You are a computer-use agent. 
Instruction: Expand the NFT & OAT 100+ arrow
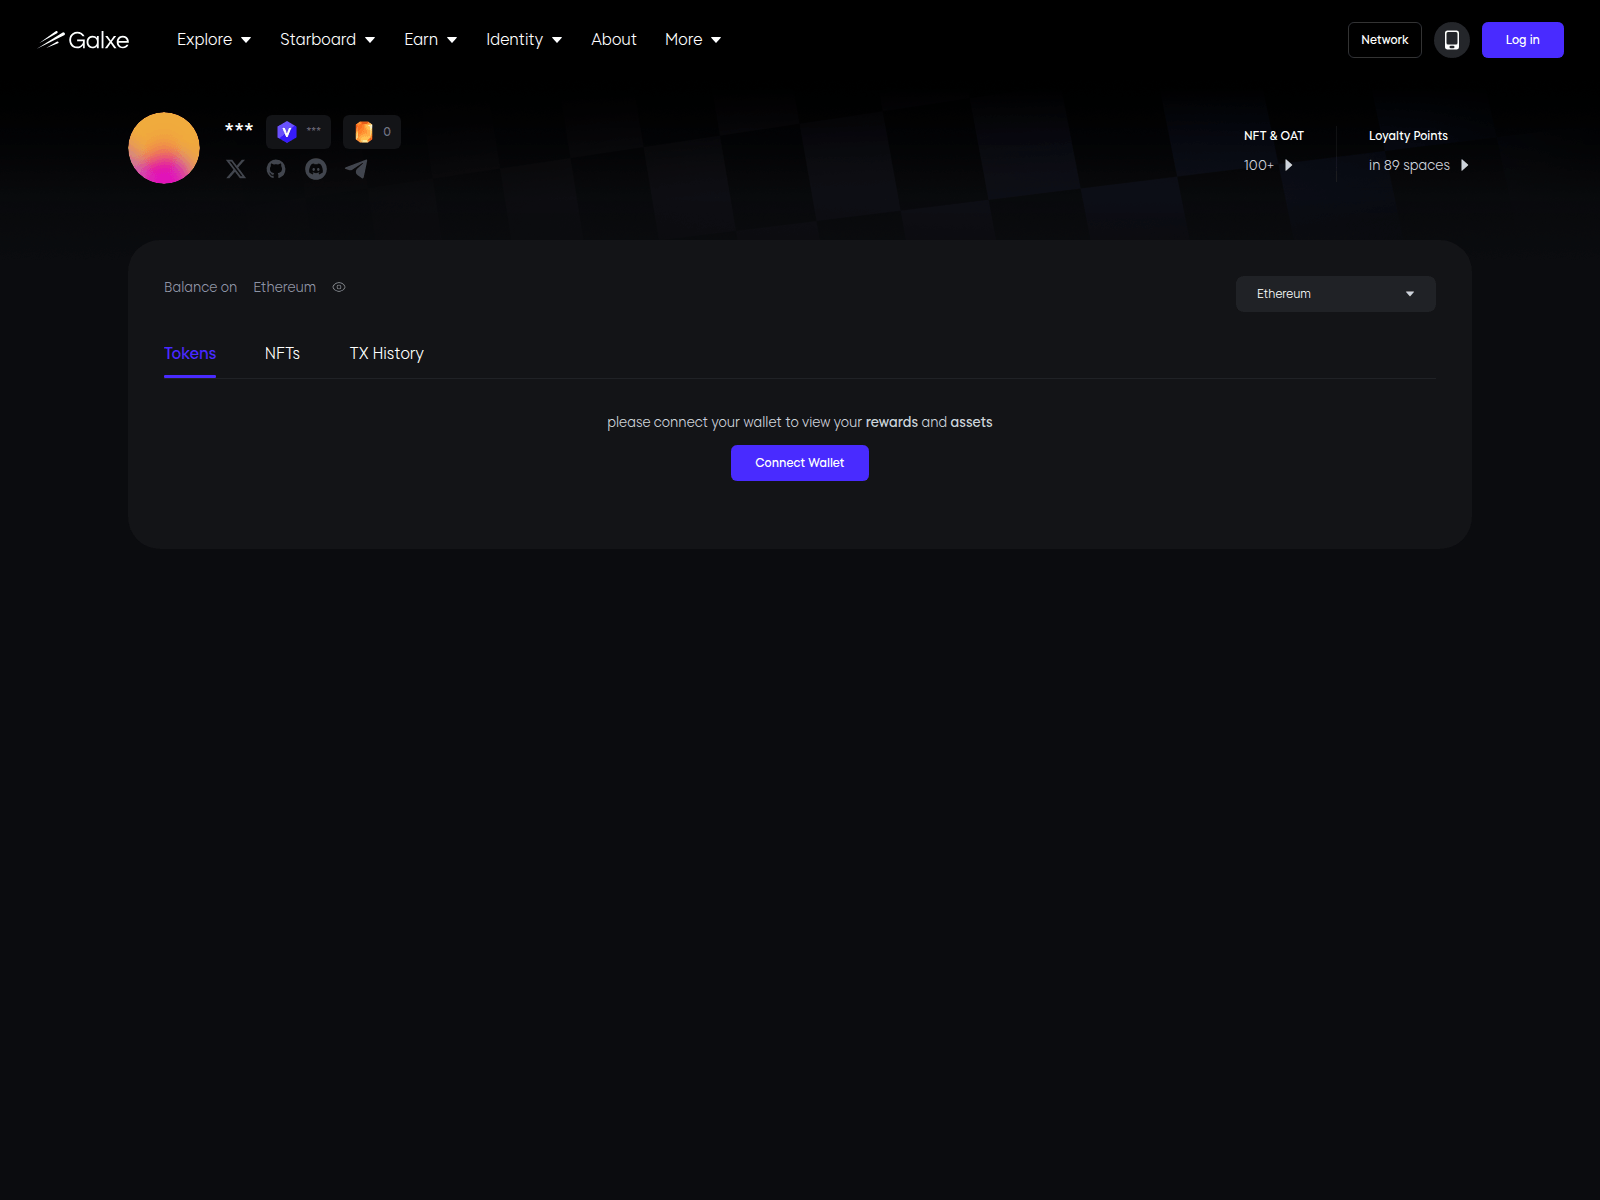(1288, 165)
